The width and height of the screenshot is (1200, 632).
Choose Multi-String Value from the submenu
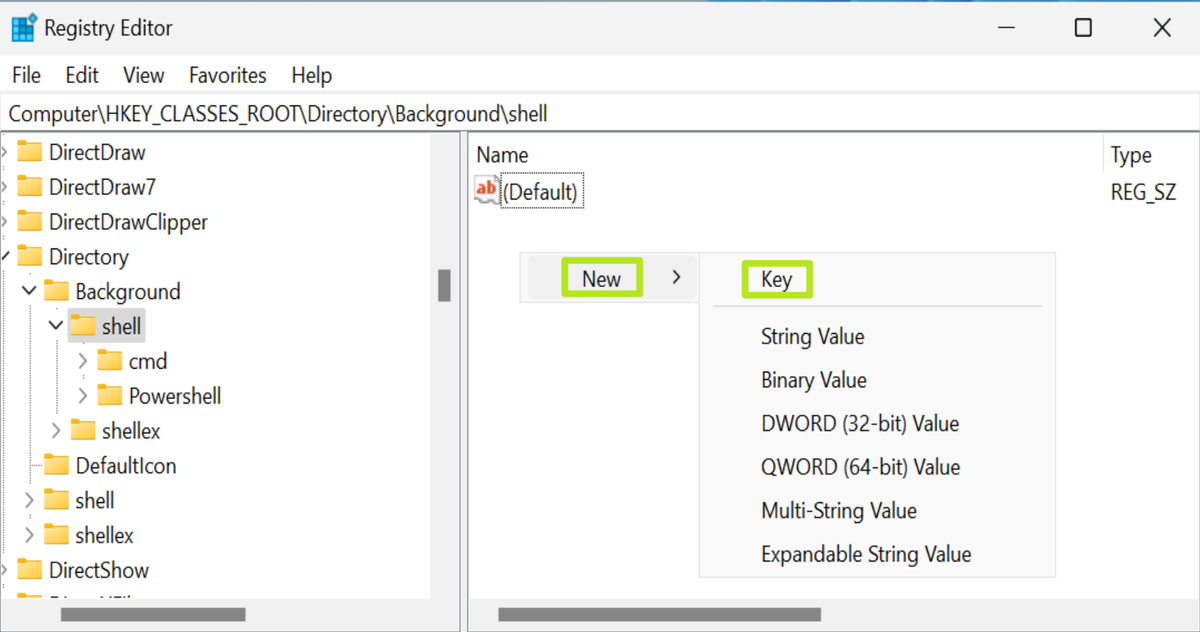click(x=838, y=510)
